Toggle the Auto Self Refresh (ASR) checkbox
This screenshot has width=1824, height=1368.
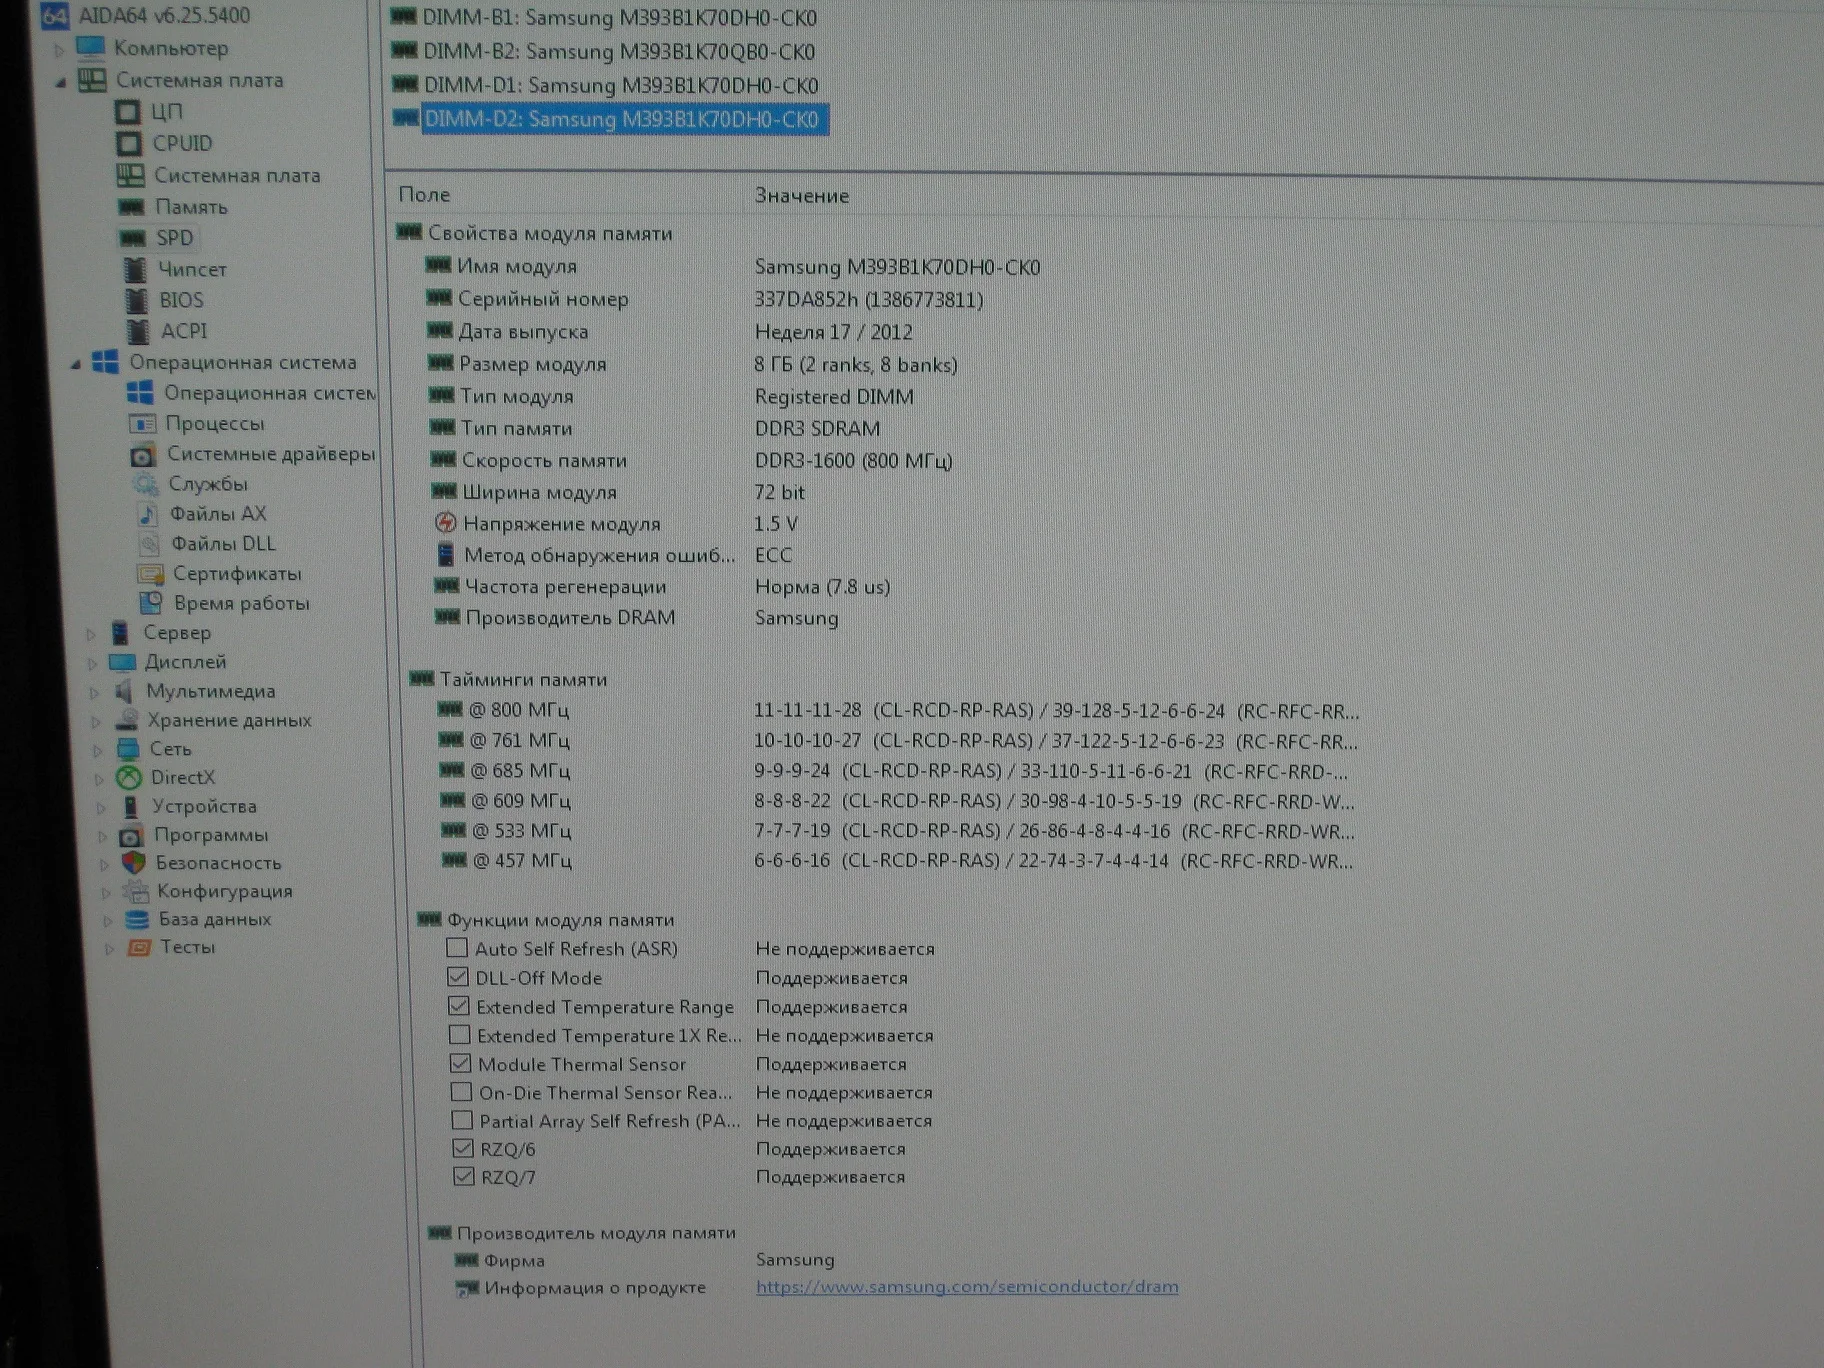457,947
